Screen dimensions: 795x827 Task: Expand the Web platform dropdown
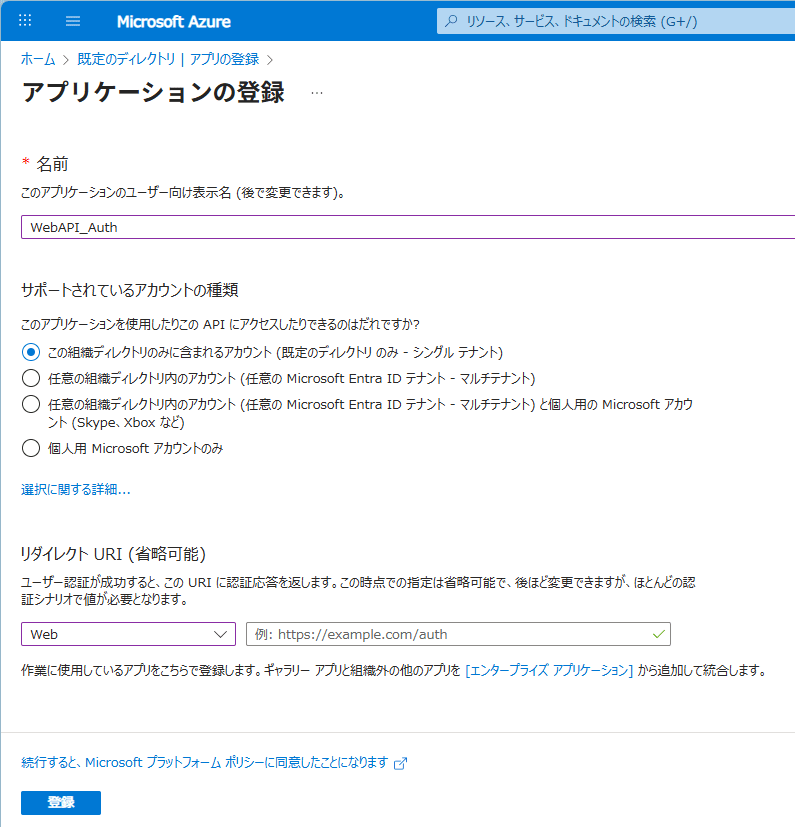(128, 634)
